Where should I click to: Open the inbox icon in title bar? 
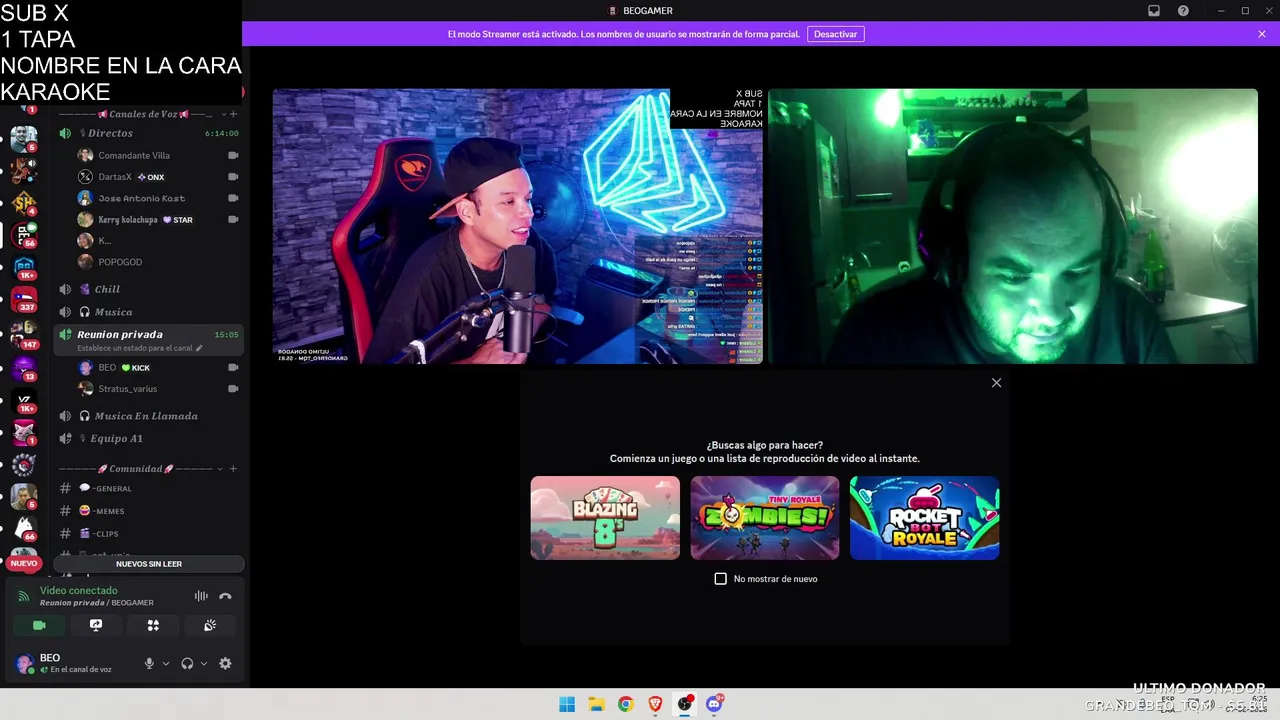pyautogui.click(x=1154, y=11)
